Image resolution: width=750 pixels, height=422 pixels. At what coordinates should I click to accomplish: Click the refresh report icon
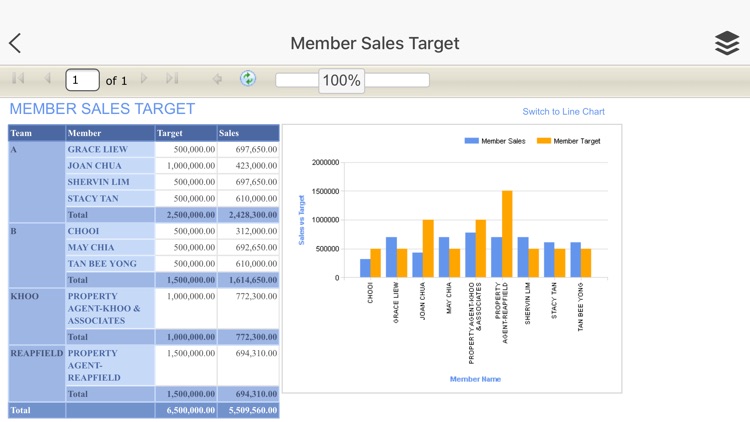(x=248, y=79)
